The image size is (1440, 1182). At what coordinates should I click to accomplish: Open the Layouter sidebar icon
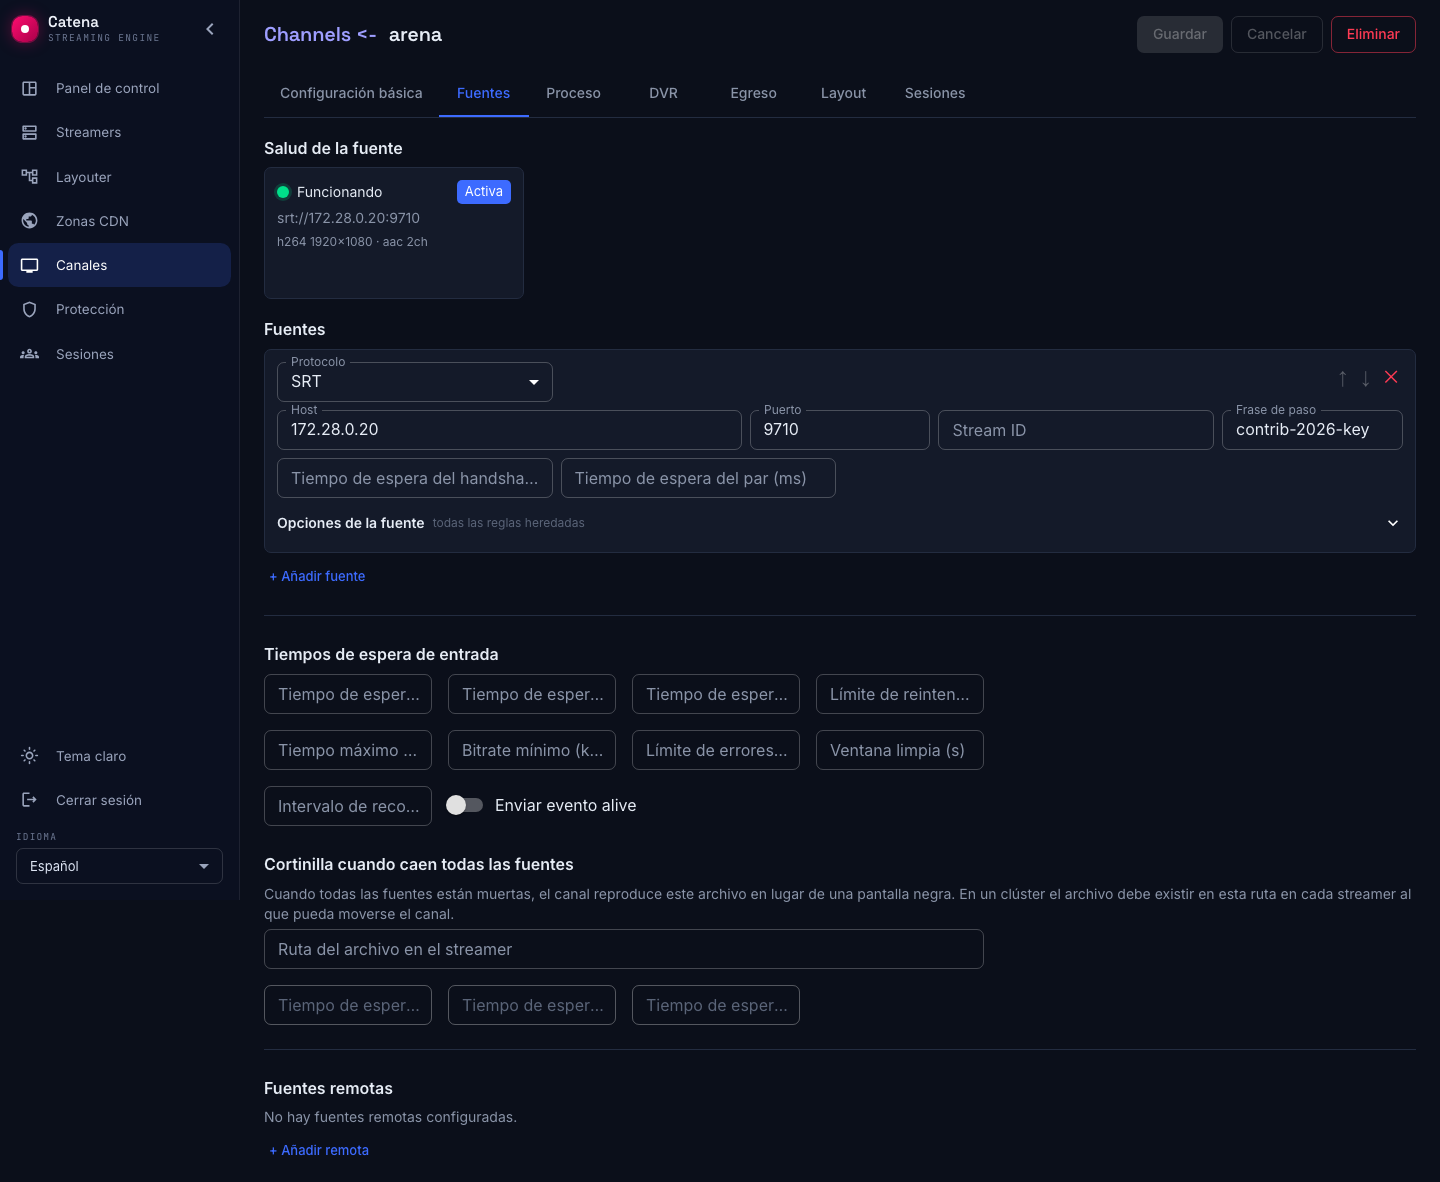point(30,177)
